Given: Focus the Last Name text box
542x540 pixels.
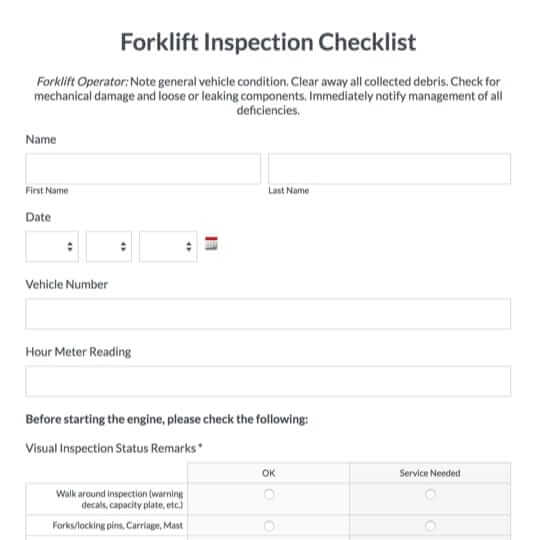Looking at the screenshot, I should coord(390,169).
